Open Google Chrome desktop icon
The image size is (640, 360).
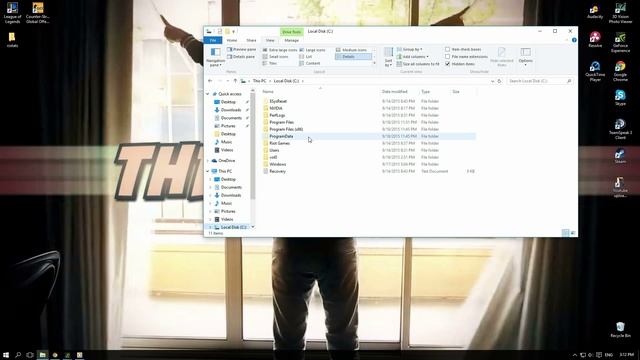point(620,71)
